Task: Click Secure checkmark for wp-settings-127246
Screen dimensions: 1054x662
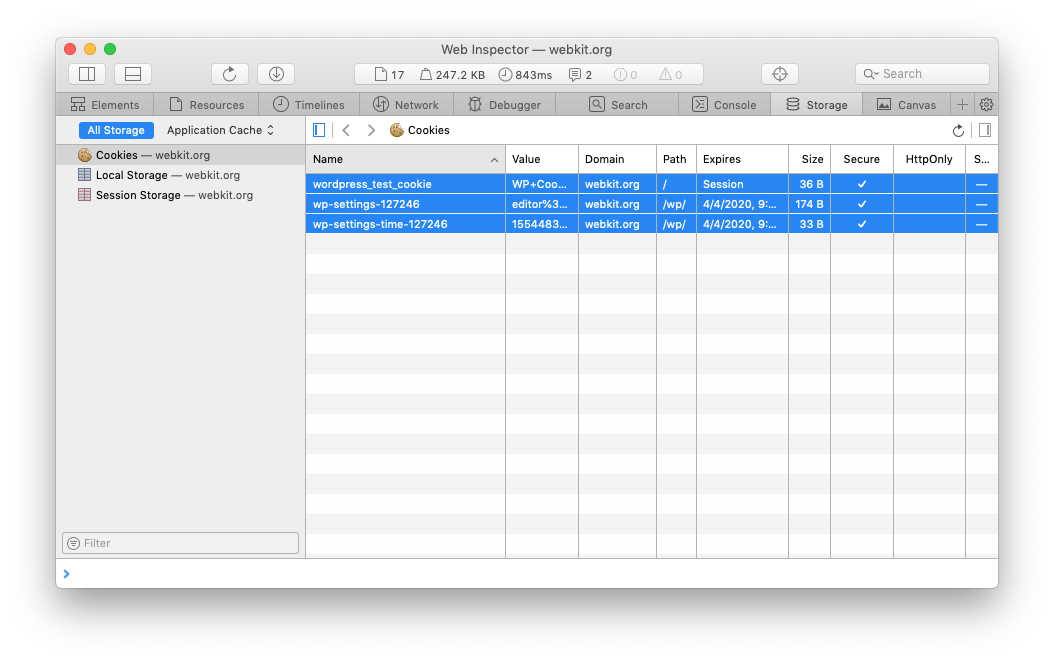Action: 862,204
